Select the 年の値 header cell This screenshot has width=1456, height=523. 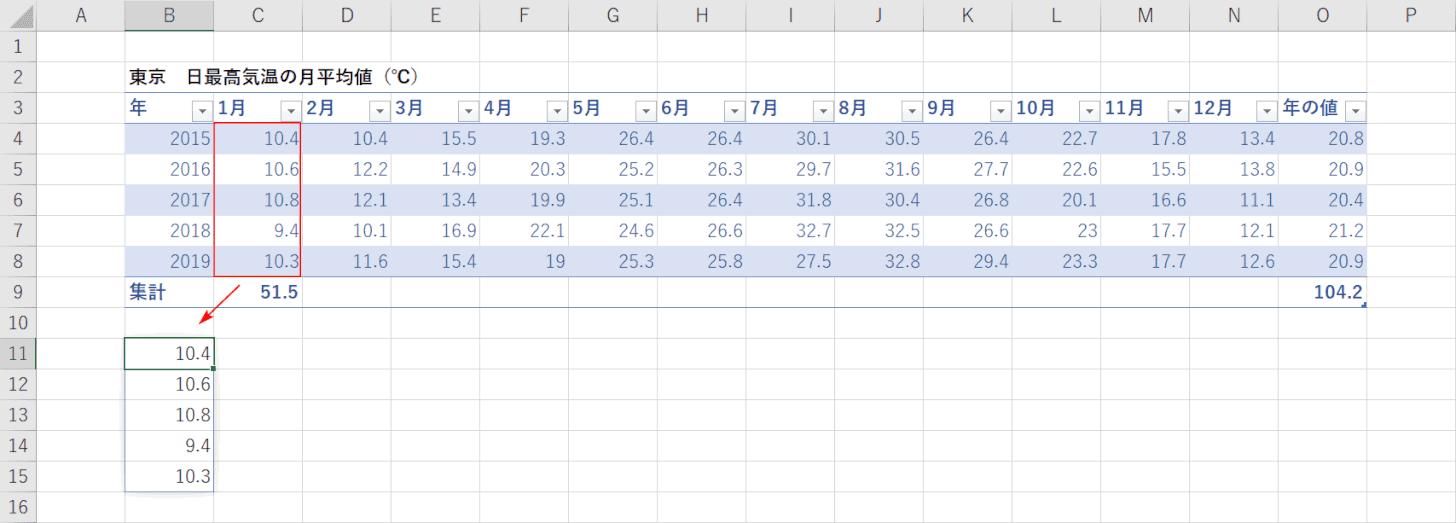pos(1322,108)
